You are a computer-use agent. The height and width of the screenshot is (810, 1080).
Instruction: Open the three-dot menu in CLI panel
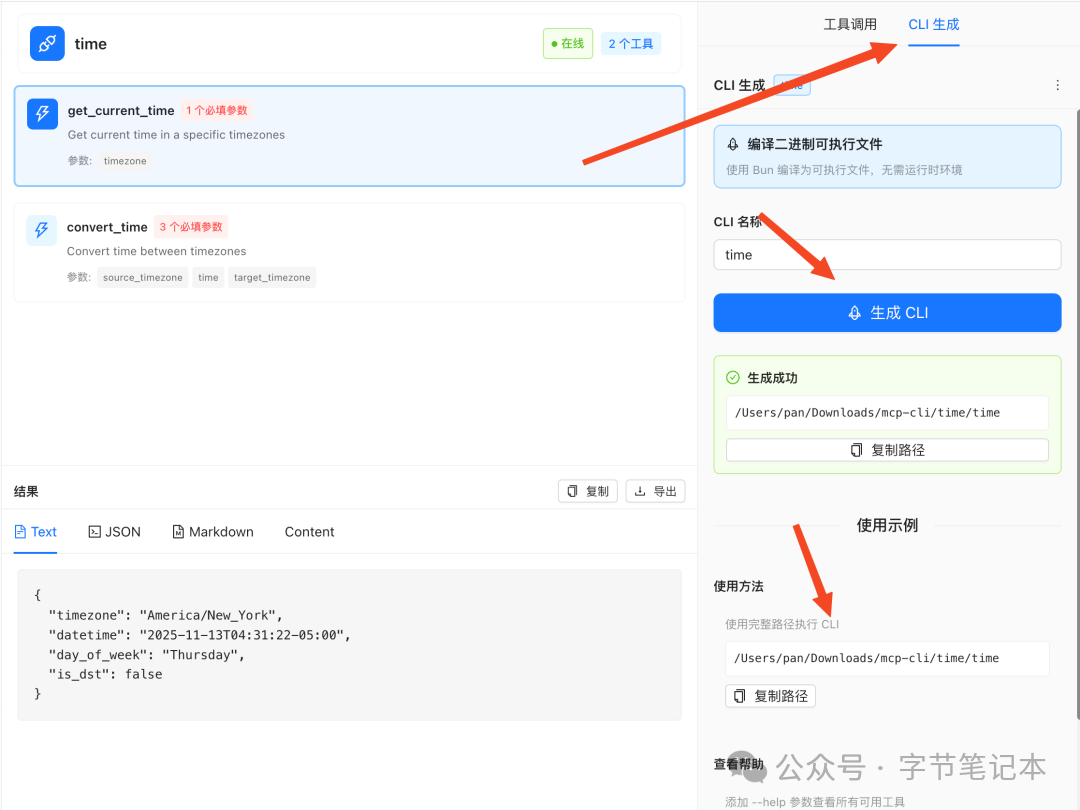point(1057,85)
